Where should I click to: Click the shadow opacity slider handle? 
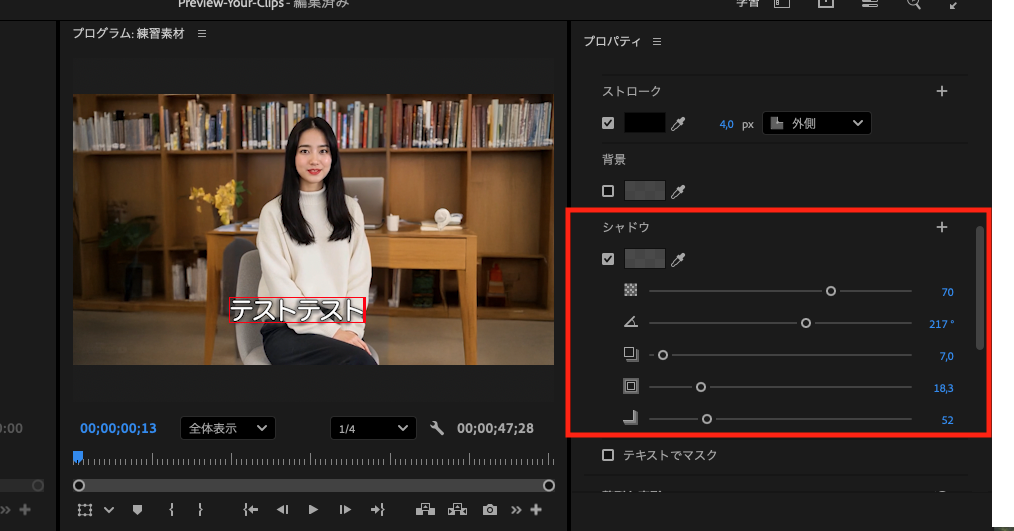point(831,291)
